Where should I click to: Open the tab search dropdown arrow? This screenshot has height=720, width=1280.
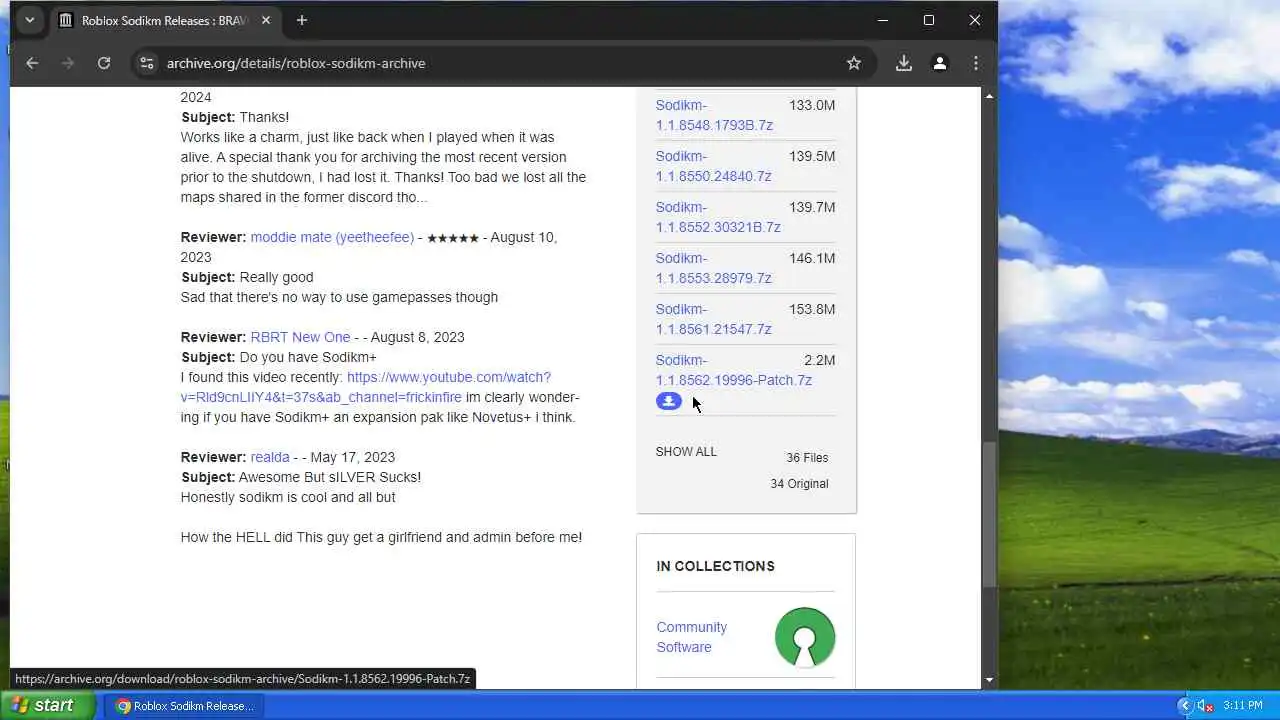pyautogui.click(x=29, y=20)
